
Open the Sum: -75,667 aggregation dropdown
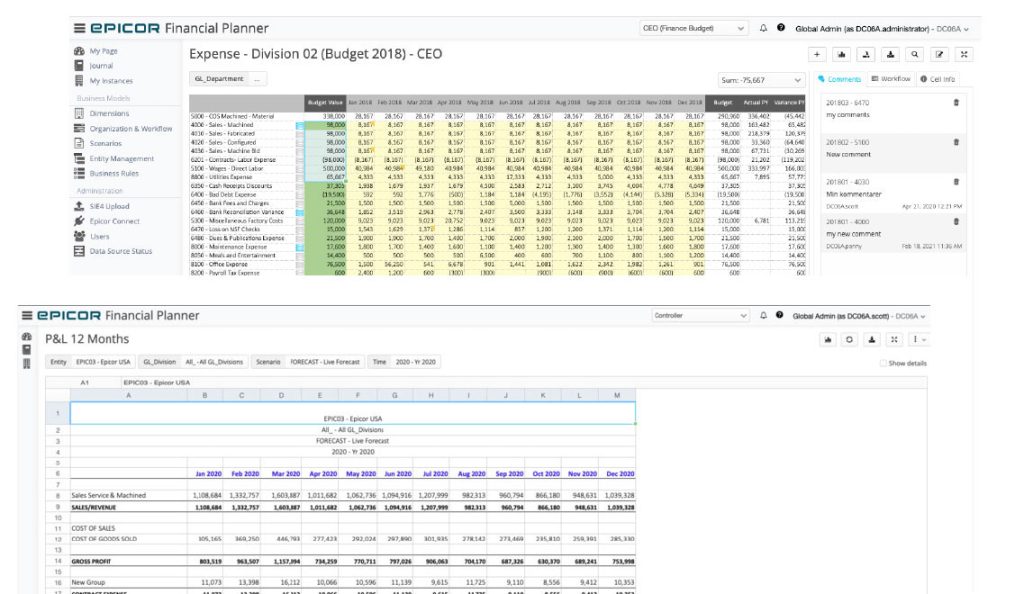coord(761,80)
